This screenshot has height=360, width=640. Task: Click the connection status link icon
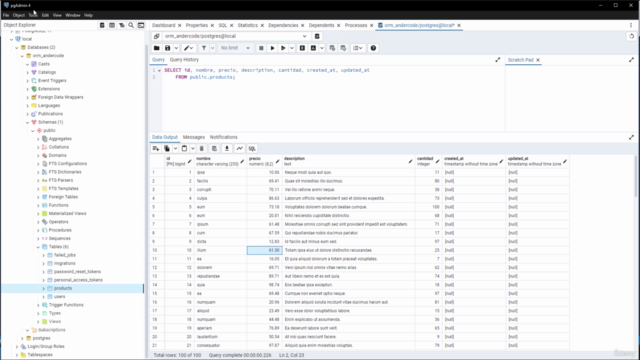point(156,36)
